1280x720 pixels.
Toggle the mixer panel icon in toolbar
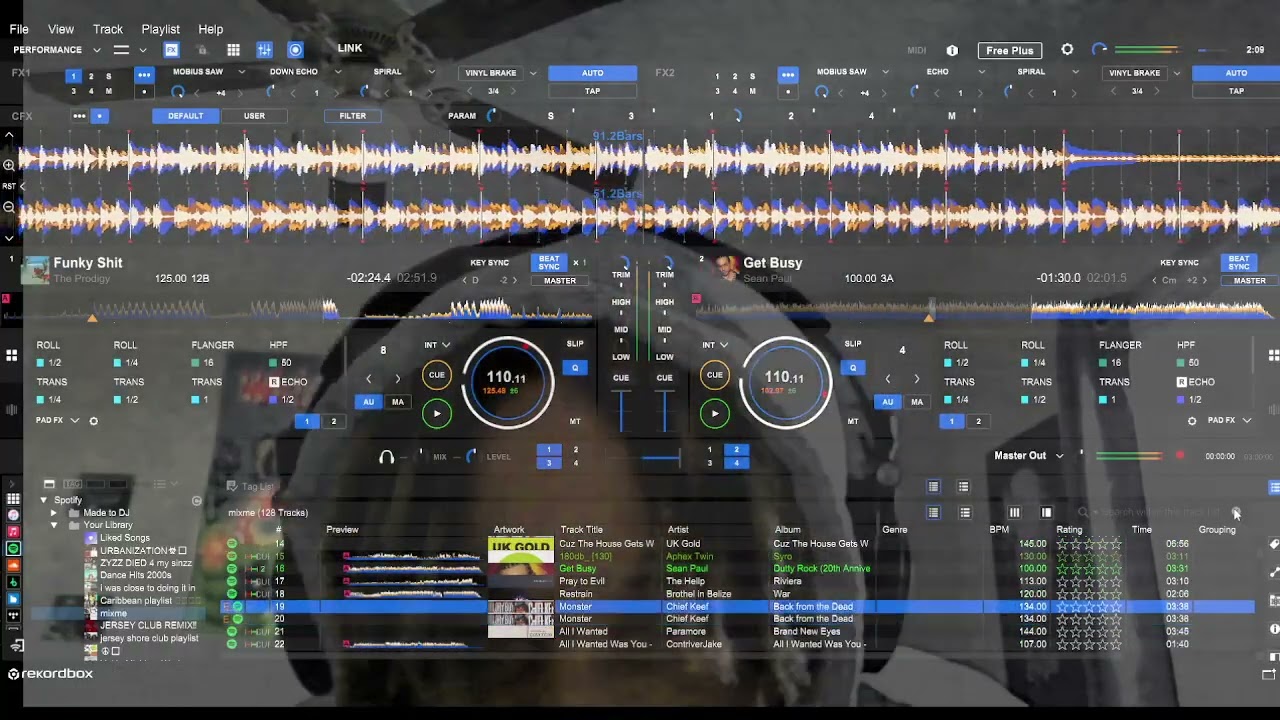pos(264,50)
